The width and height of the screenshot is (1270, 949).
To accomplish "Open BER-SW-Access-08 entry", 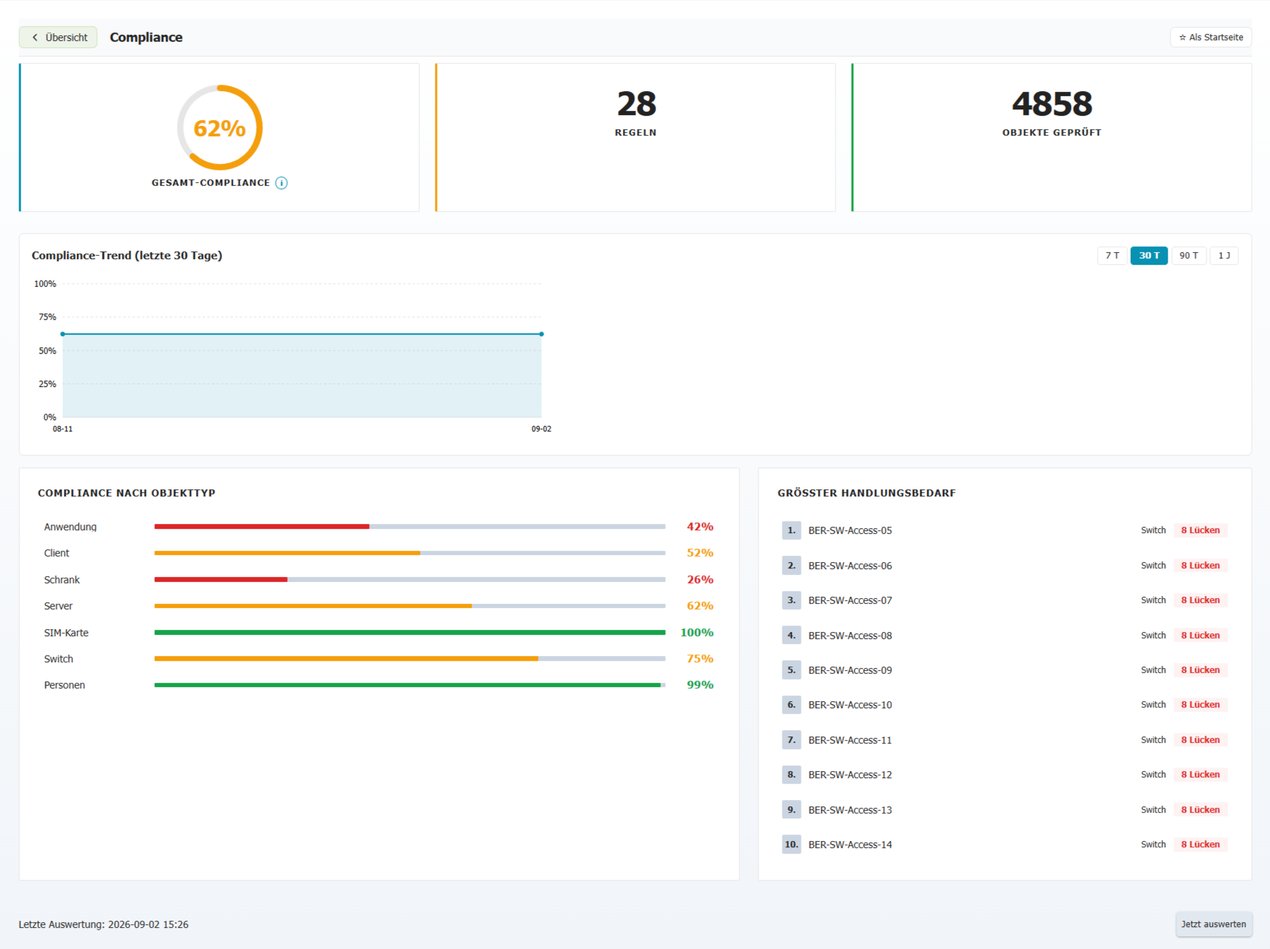I will coord(1004,635).
